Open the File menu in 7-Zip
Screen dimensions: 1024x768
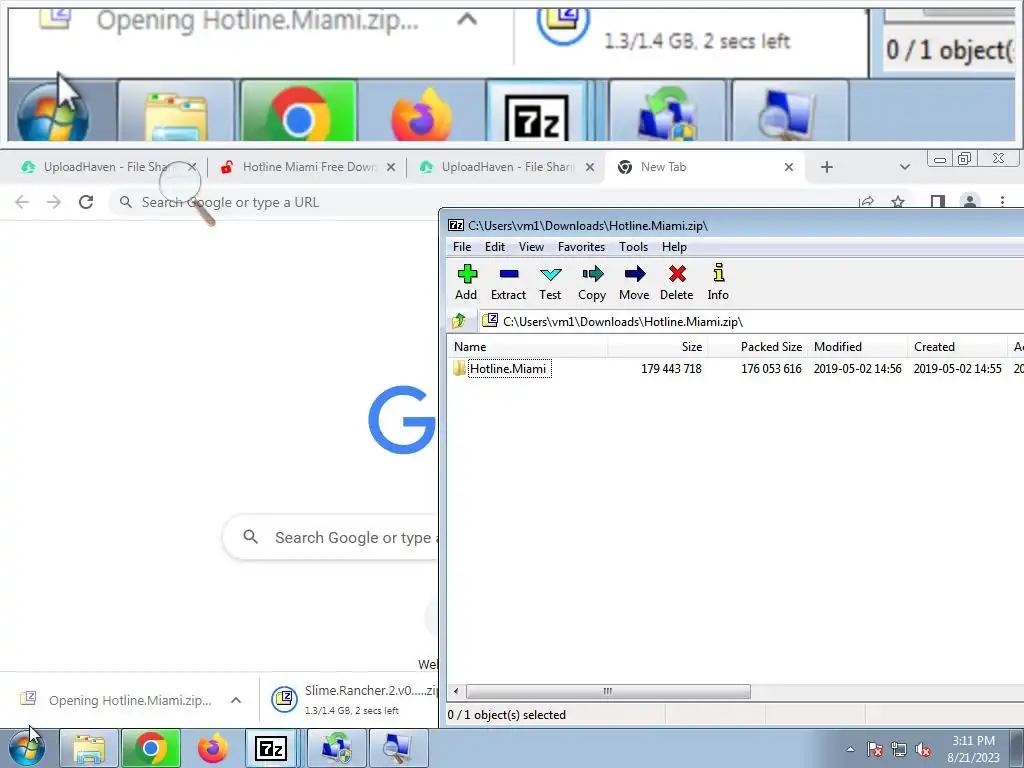tap(462, 247)
